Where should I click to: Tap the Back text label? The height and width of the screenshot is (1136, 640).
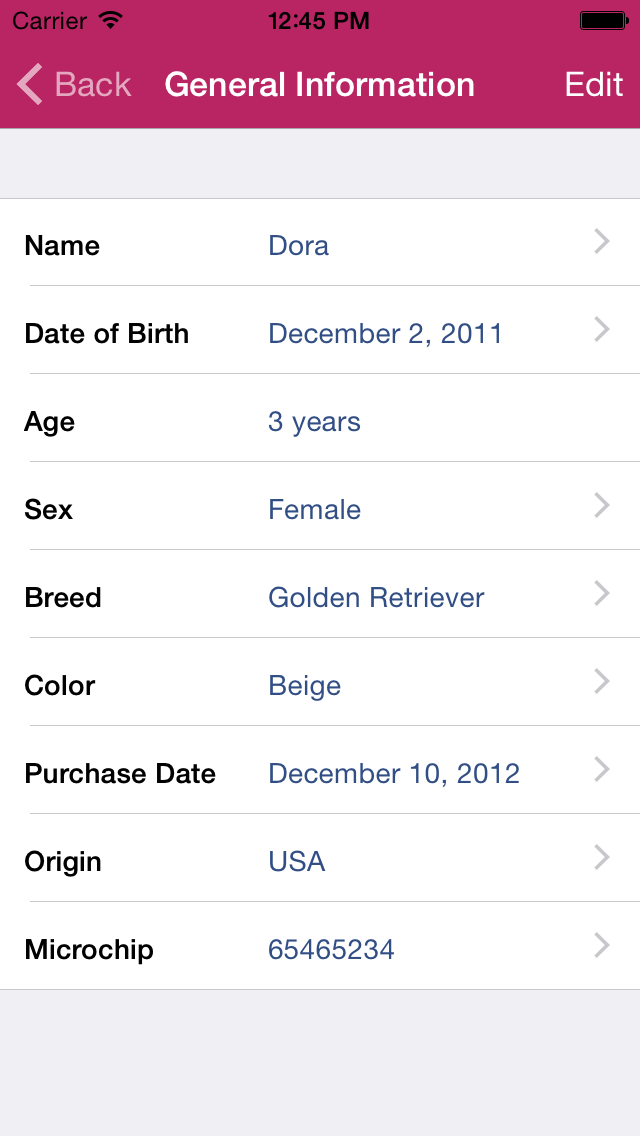93,85
